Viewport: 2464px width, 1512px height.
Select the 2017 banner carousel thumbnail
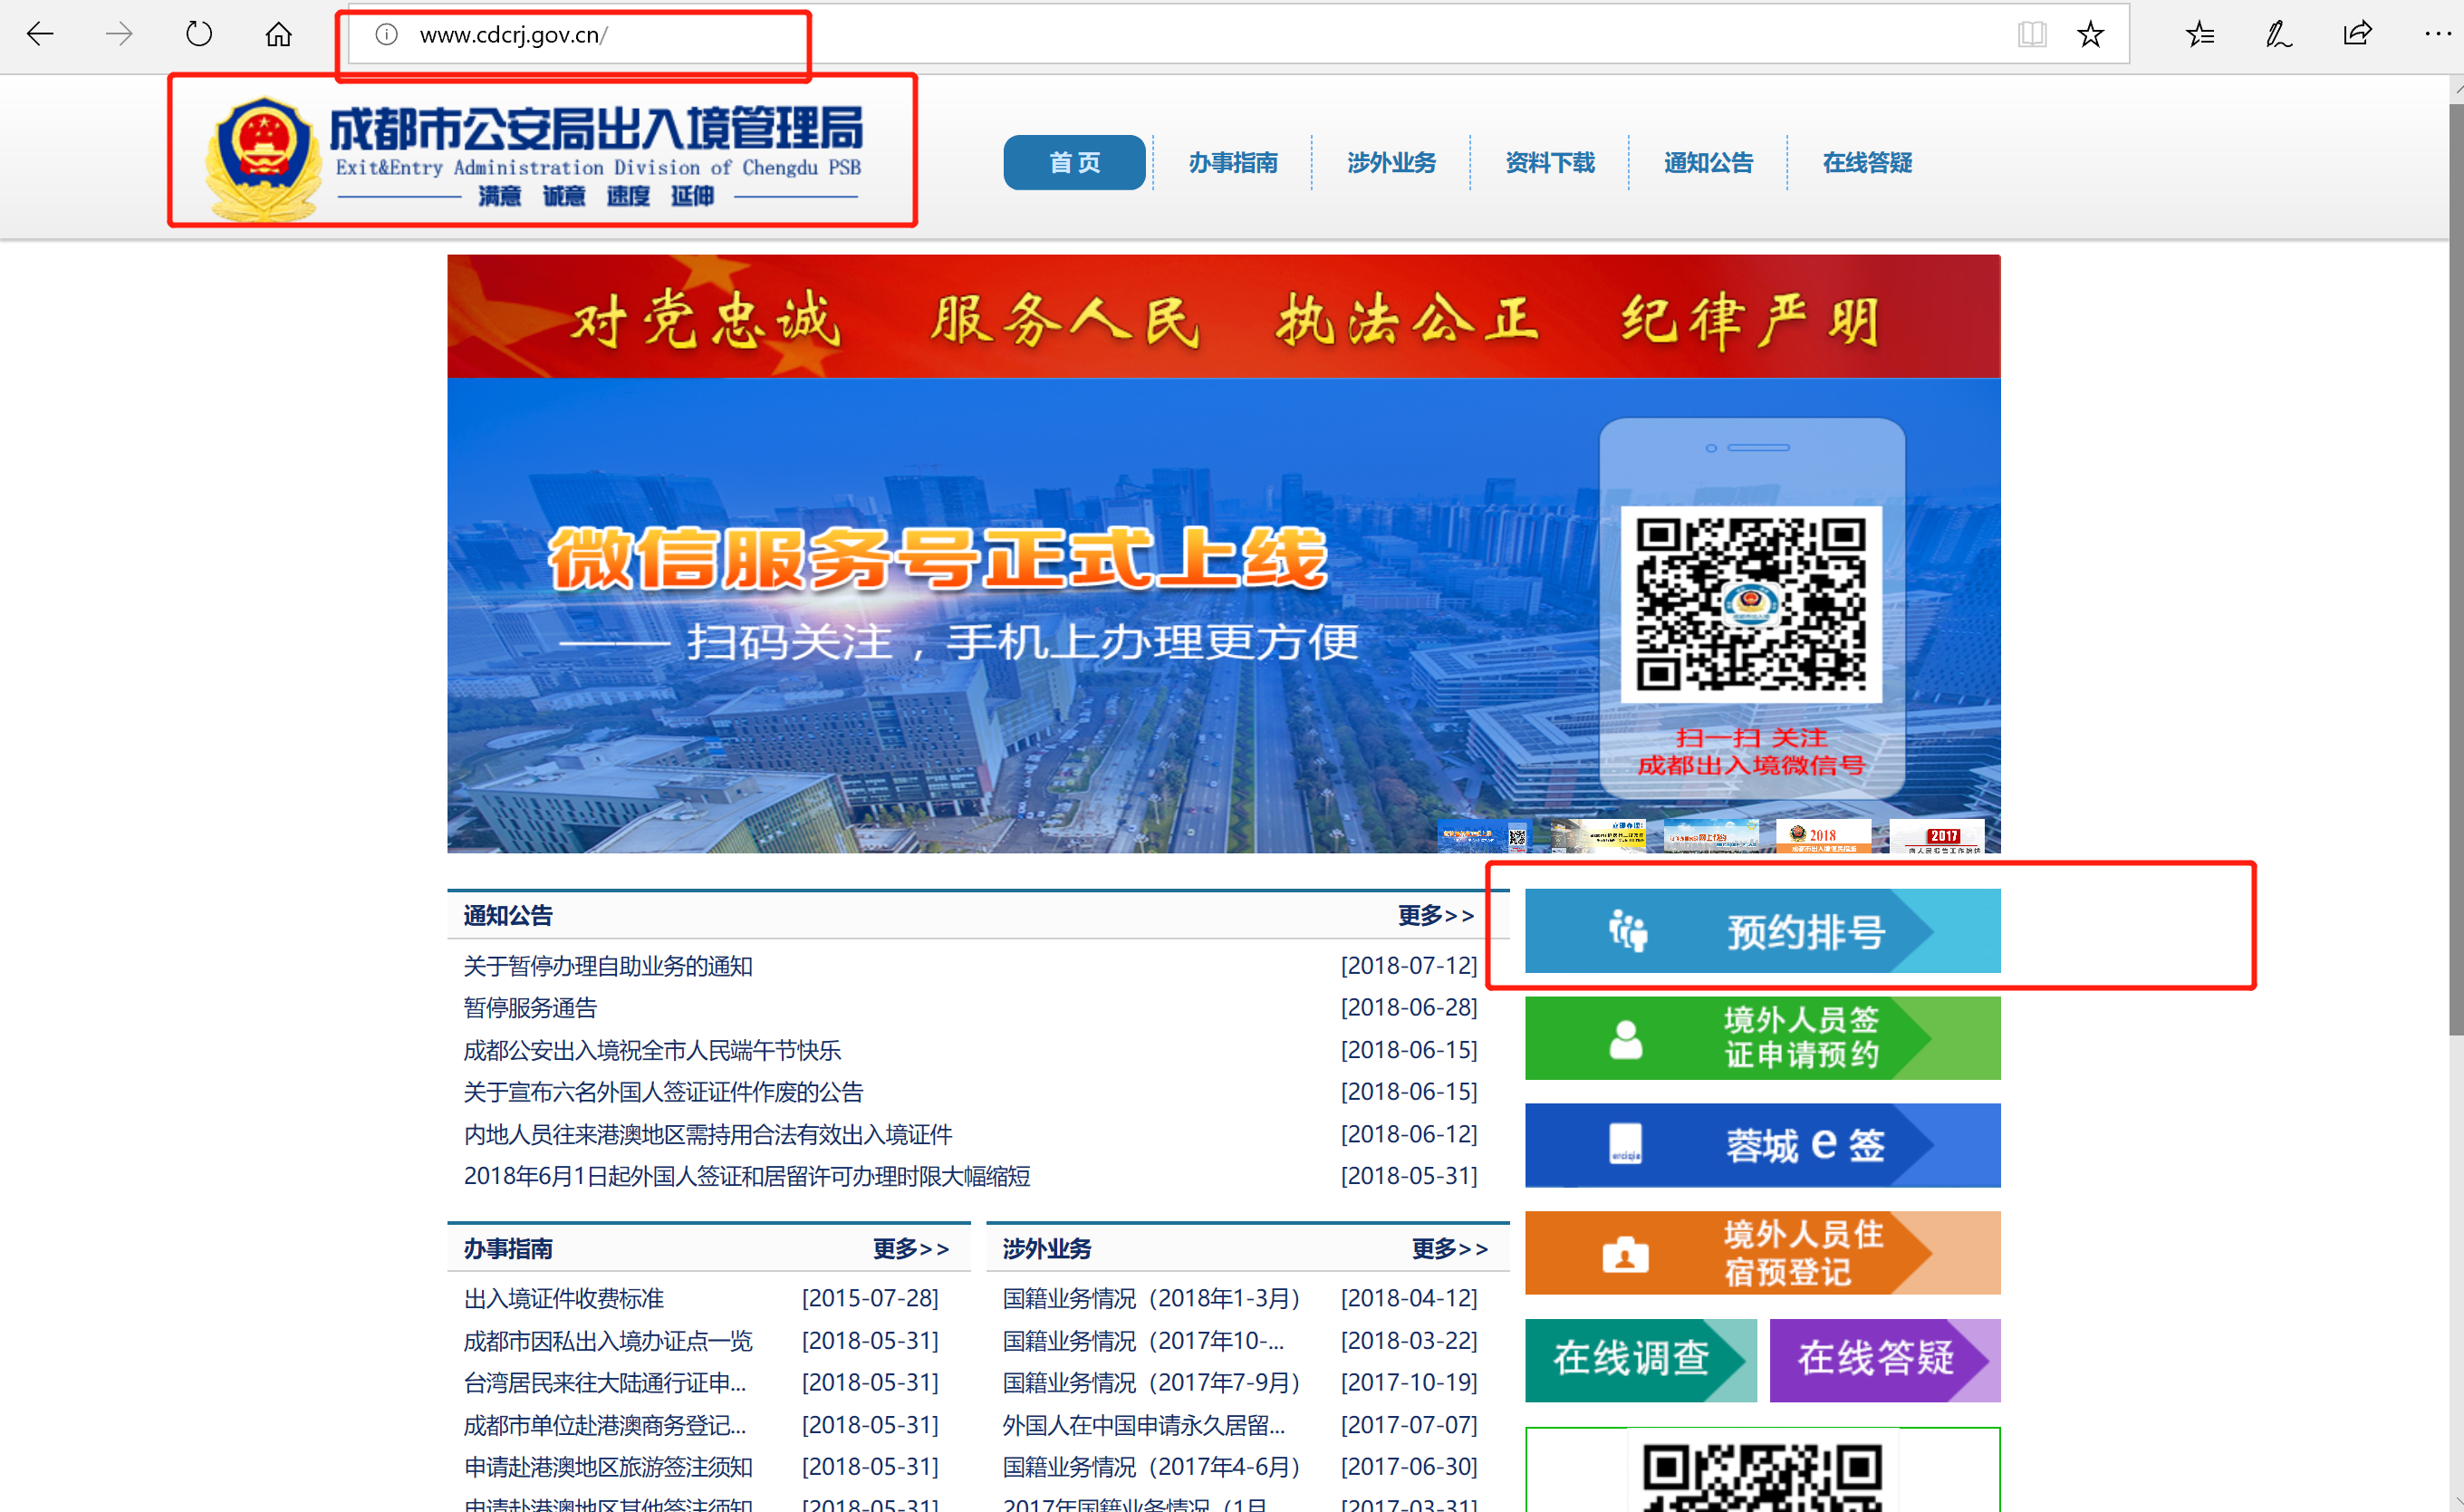[x=1937, y=836]
